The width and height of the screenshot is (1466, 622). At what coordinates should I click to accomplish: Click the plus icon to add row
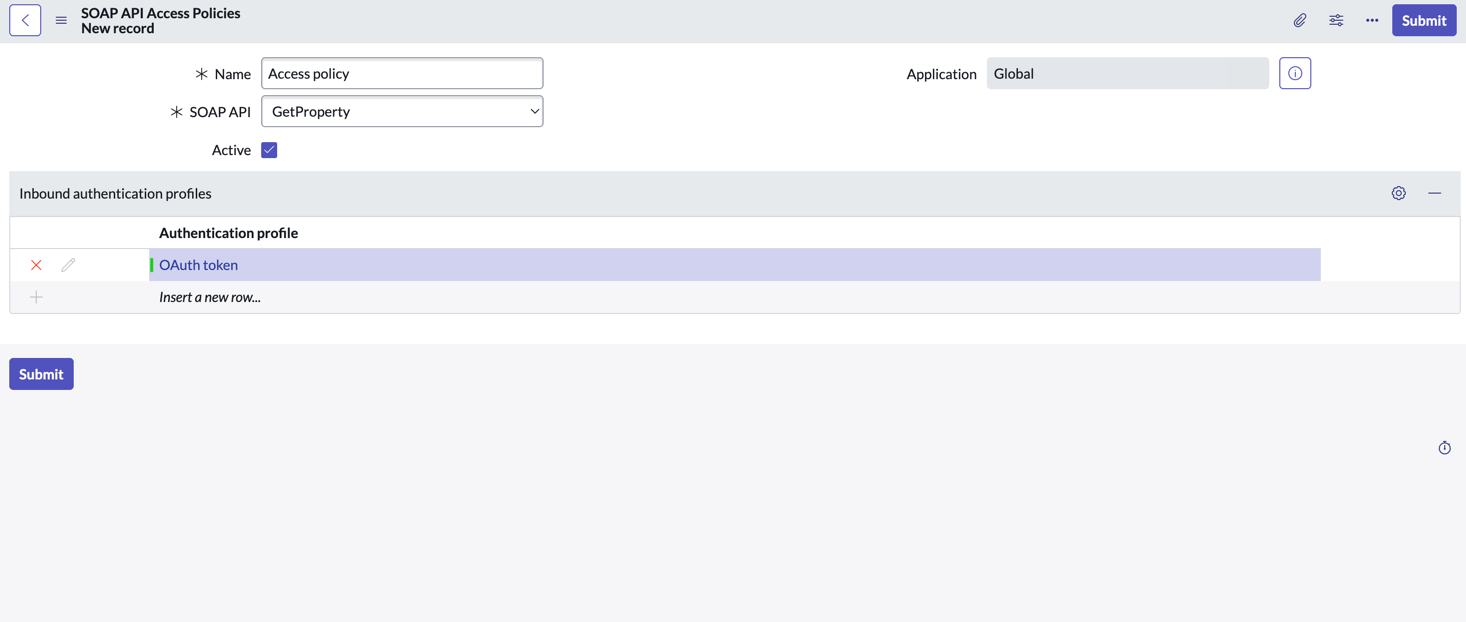point(36,297)
